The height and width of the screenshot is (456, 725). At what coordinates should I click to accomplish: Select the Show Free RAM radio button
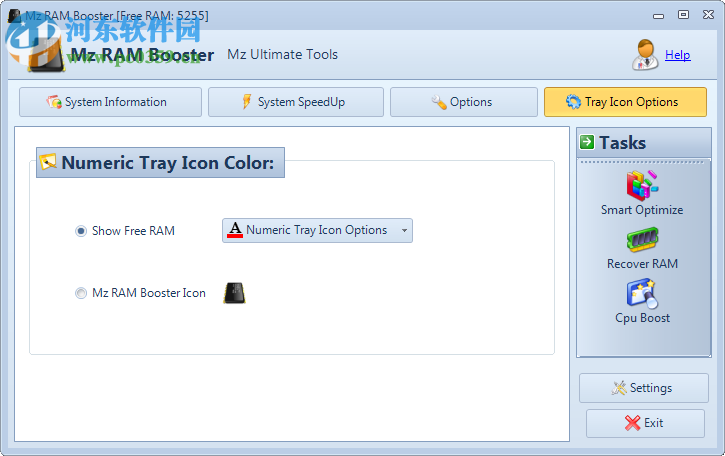(81, 231)
